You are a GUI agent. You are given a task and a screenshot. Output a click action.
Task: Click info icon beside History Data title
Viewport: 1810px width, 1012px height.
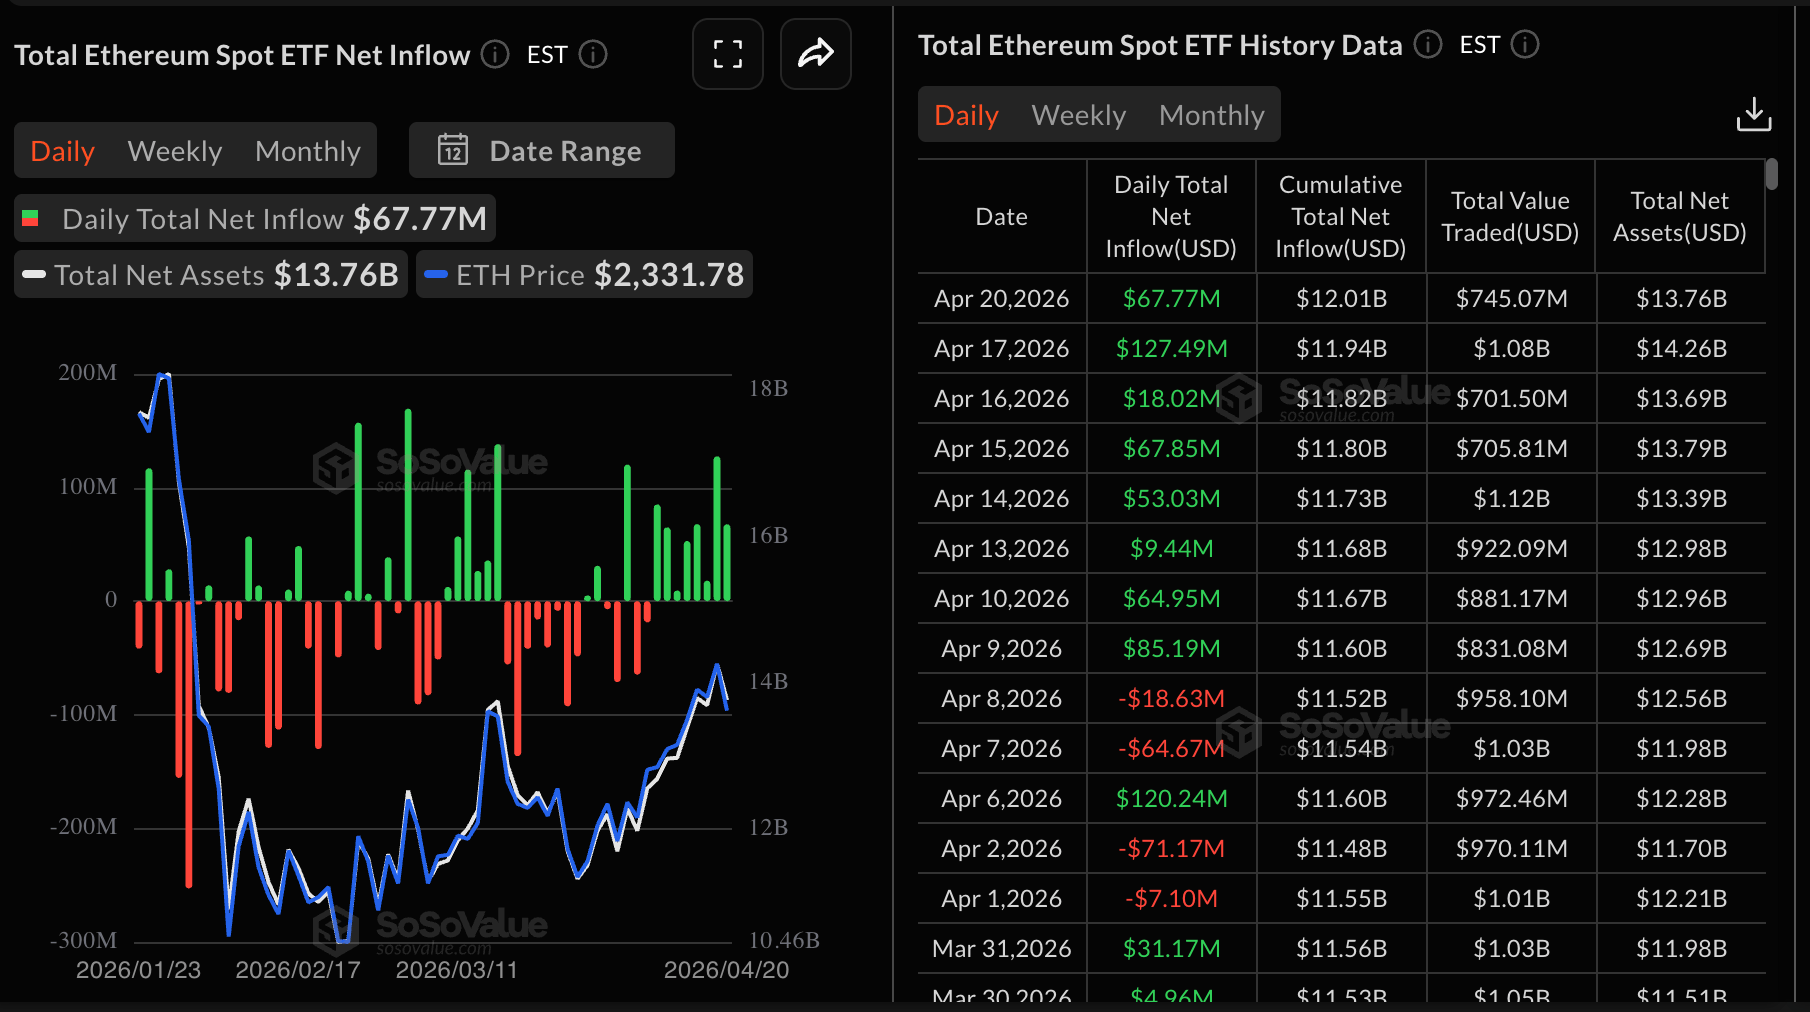tap(1428, 44)
